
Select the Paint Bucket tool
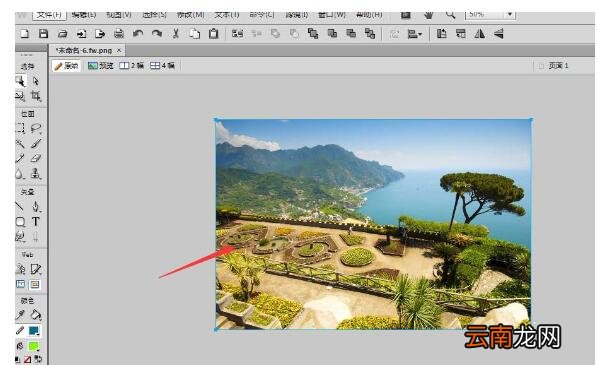pyautogui.click(x=36, y=315)
